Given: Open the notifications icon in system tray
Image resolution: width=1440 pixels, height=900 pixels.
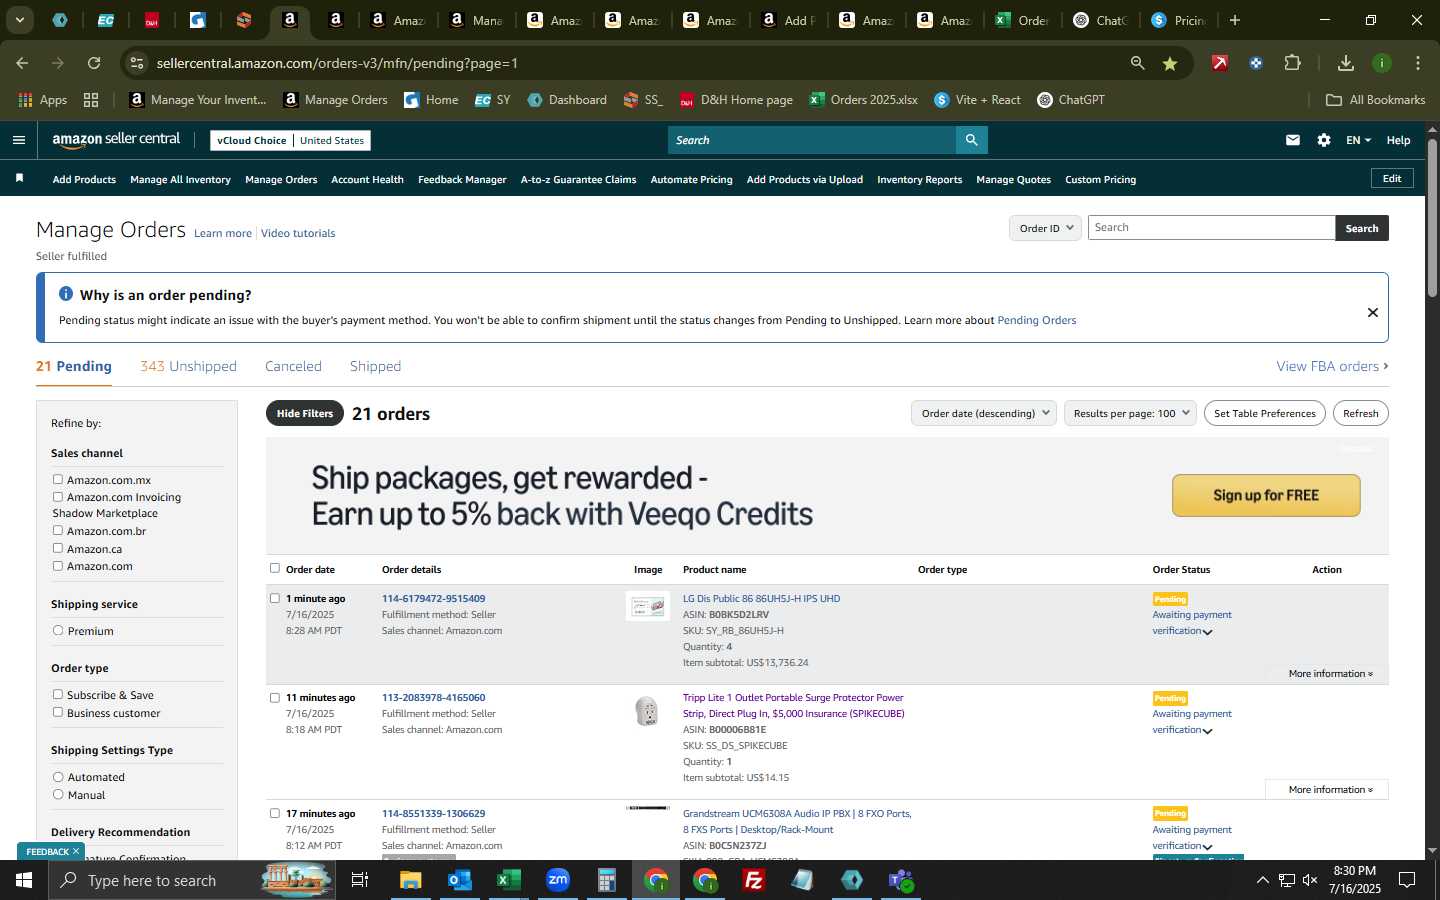Looking at the screenshot, I should (1407, 880).
